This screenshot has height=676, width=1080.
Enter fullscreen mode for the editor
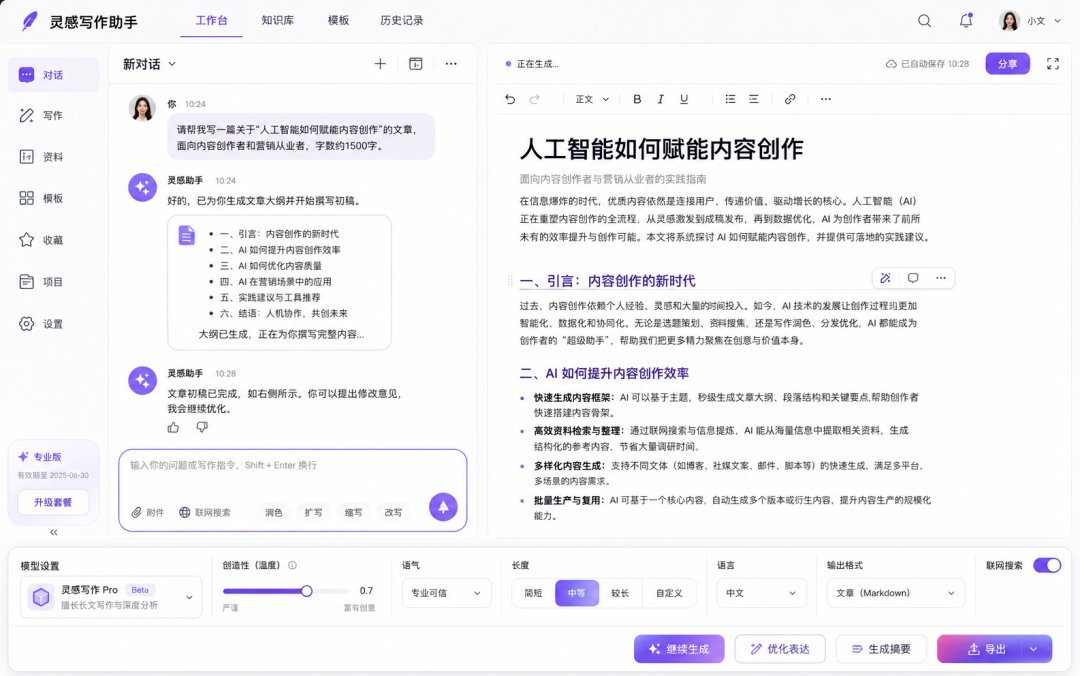(x=1052, y=64)
